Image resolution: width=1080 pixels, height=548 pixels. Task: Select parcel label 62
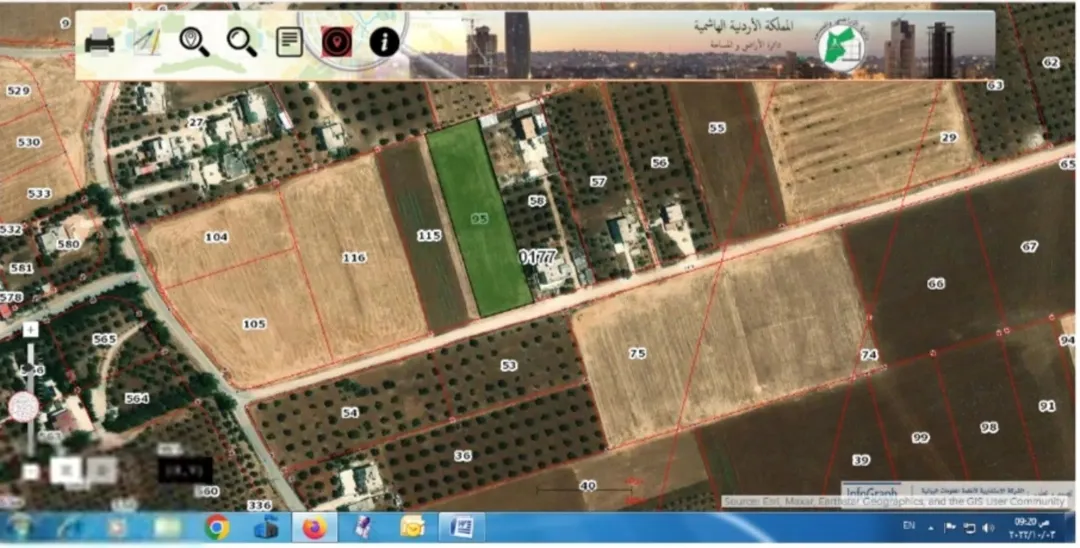tap(1050, 63)
